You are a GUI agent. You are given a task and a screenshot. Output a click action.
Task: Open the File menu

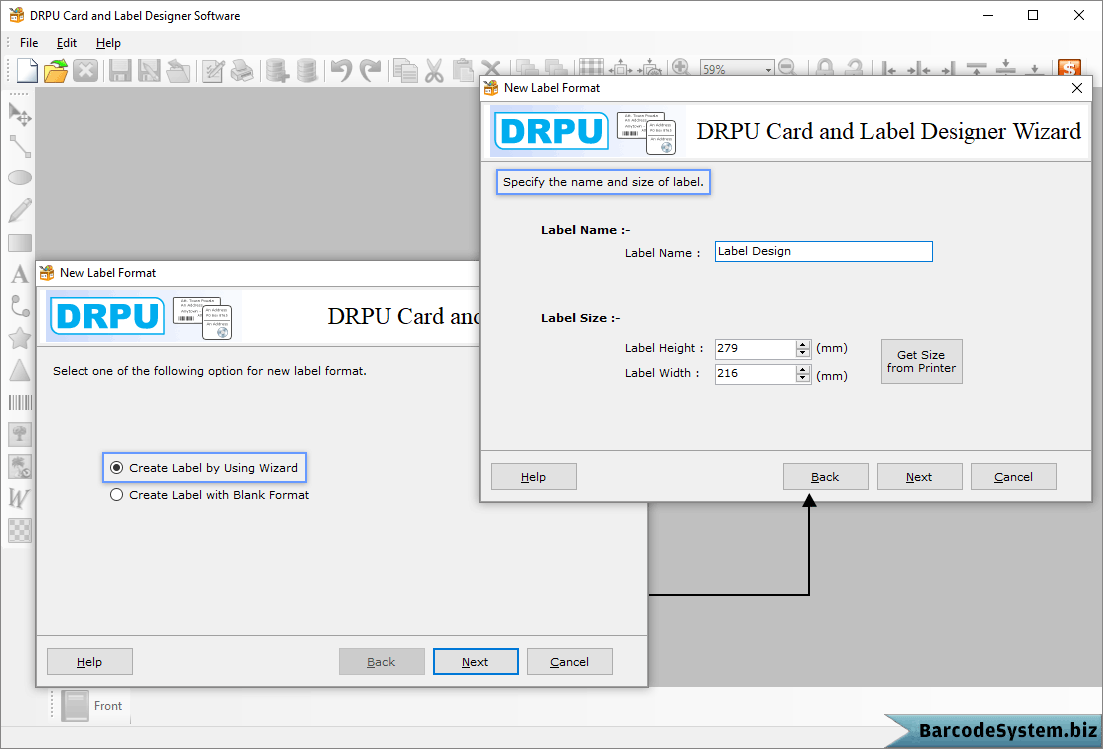tap(29, 43)
